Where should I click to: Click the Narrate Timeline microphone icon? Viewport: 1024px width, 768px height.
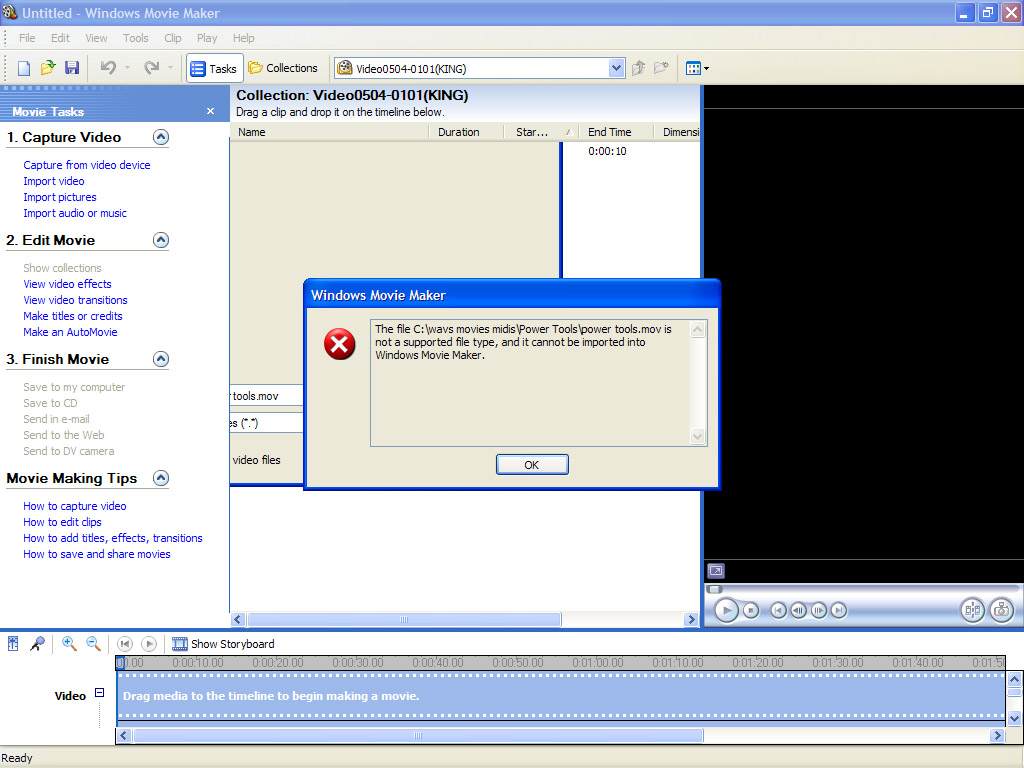[x=37, y=643]
